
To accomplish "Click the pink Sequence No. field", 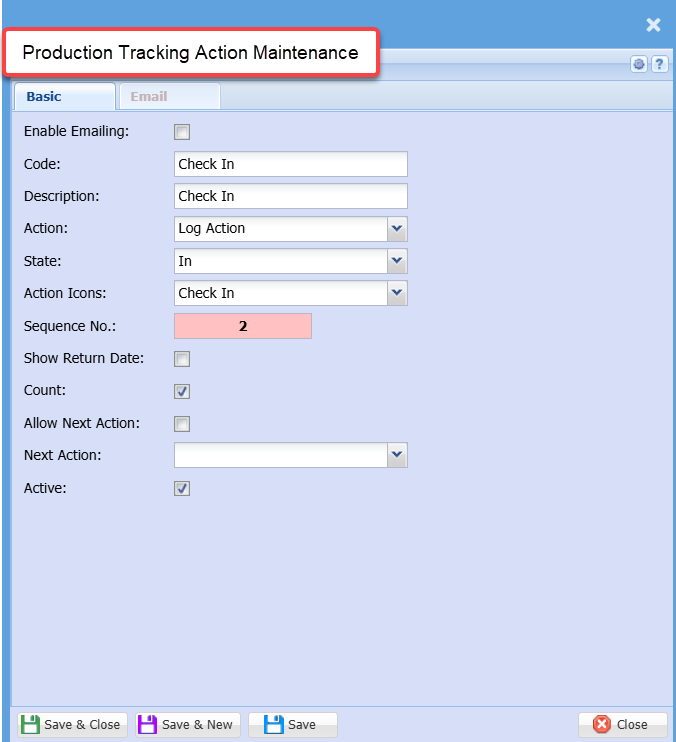I will click(x=243, y=326).
